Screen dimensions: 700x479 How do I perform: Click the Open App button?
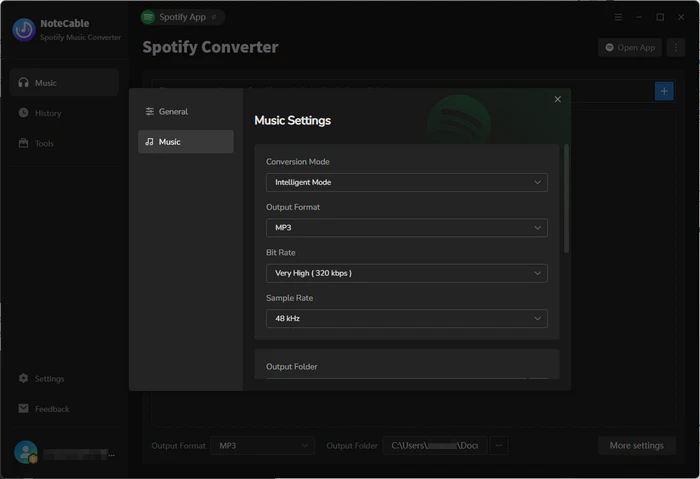pos(630,47)
